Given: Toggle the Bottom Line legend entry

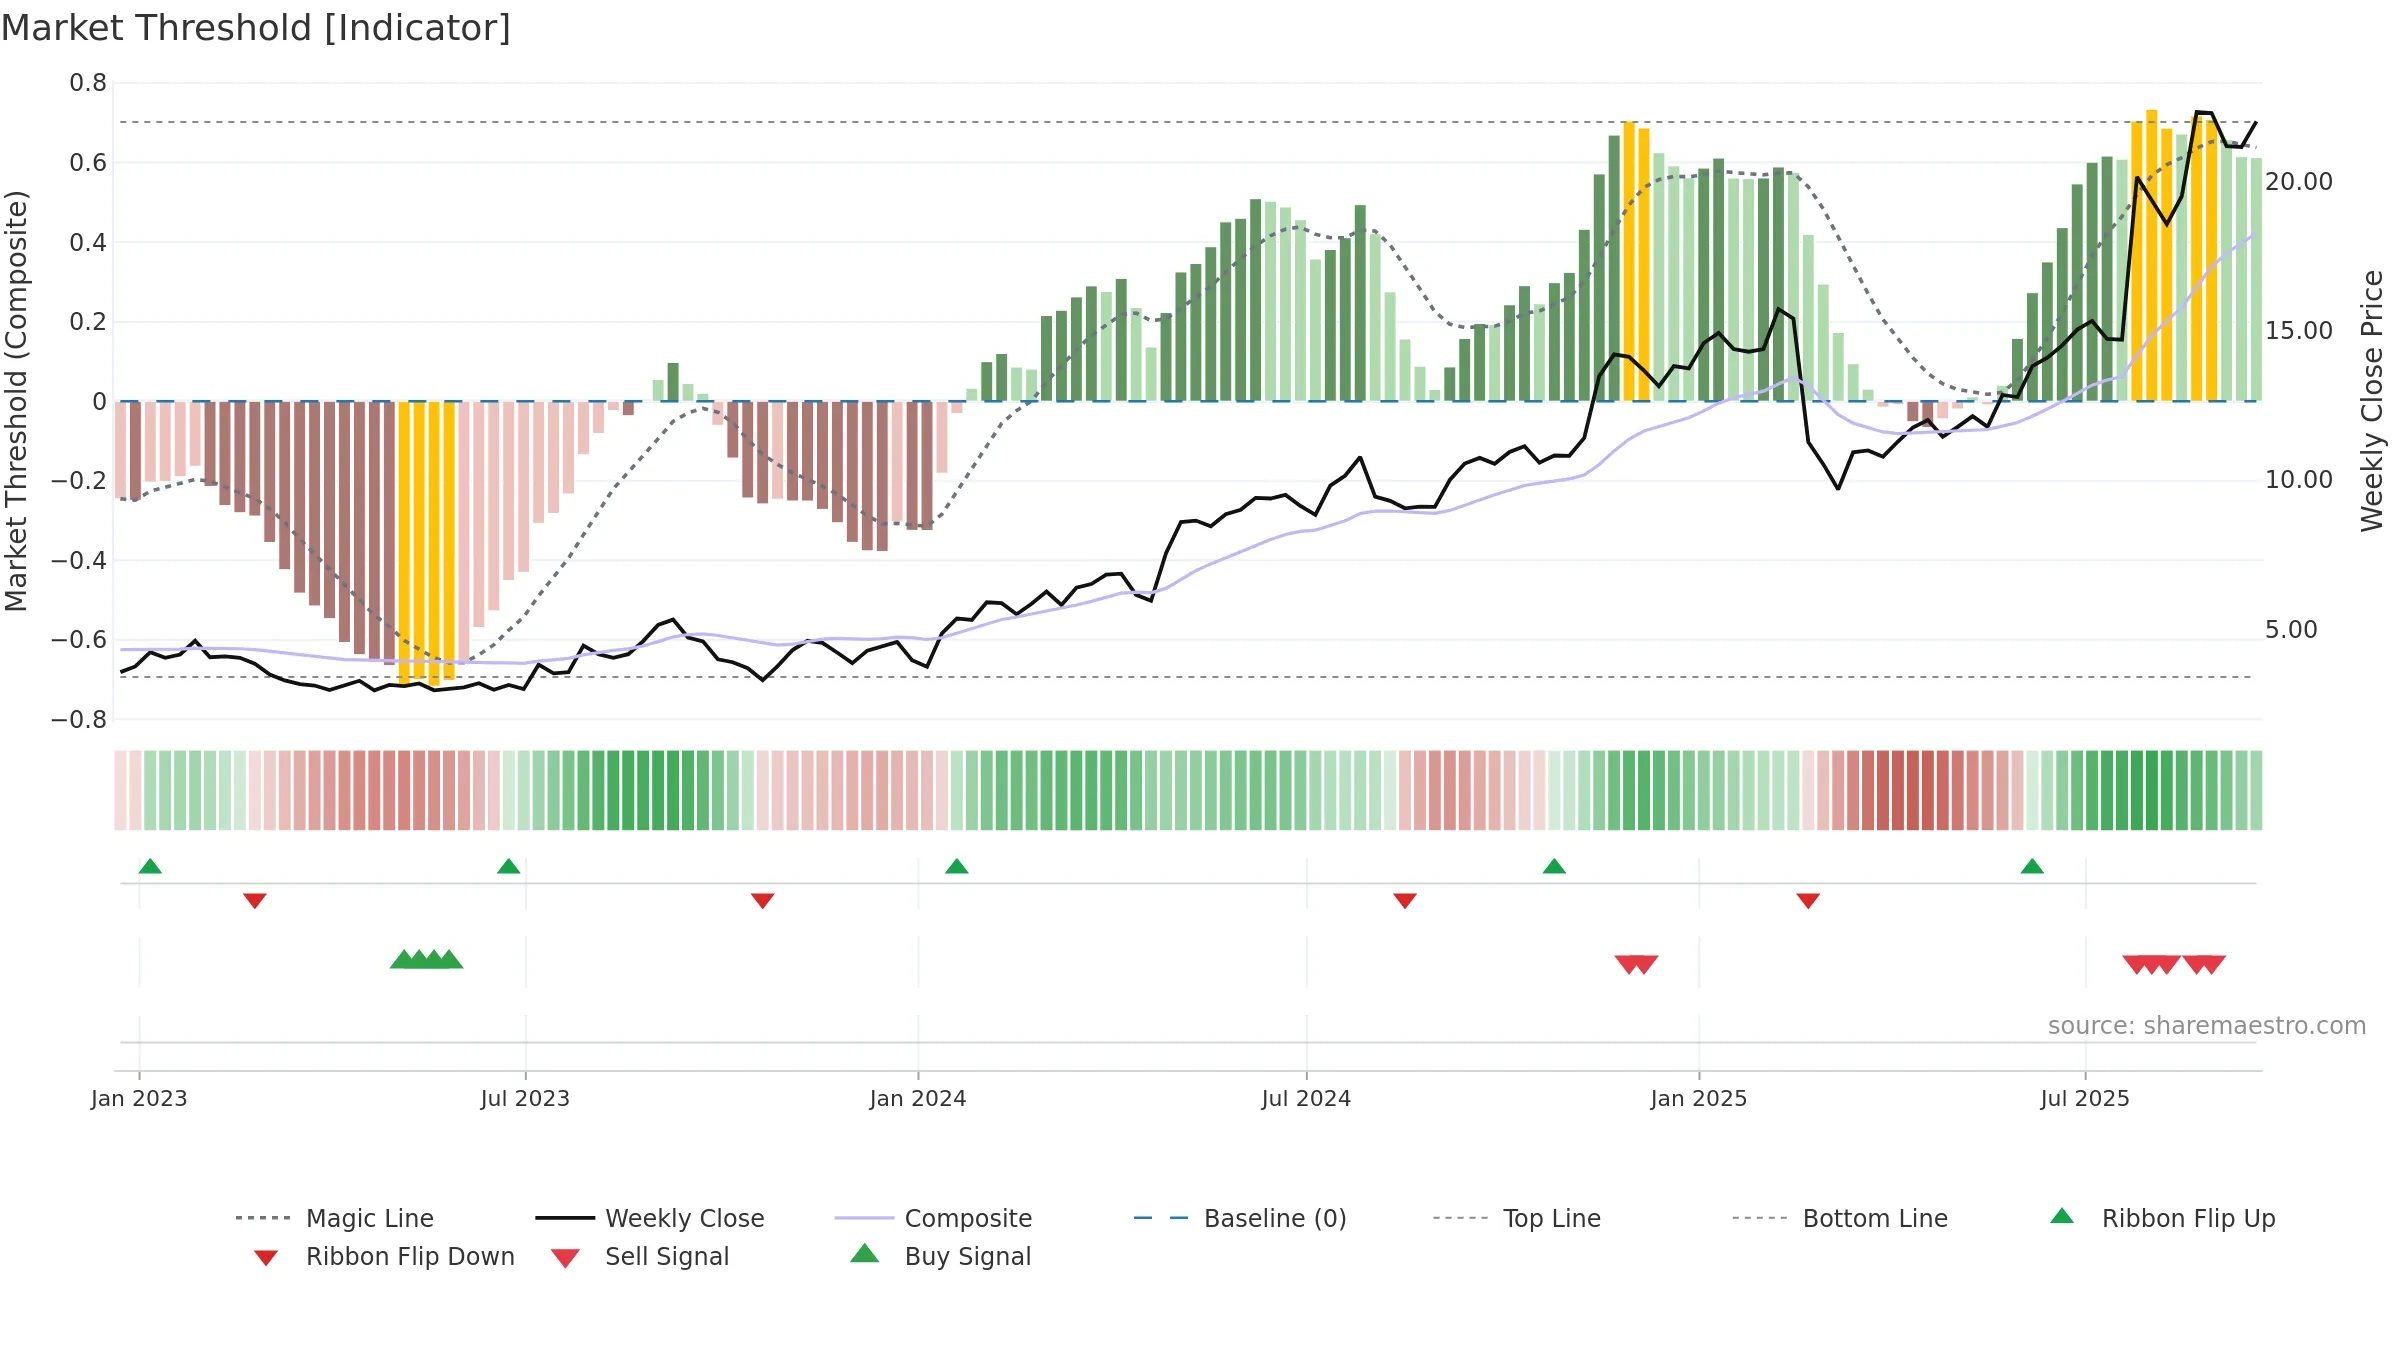Looking at the screenshot, I should coord(1840,1218).
